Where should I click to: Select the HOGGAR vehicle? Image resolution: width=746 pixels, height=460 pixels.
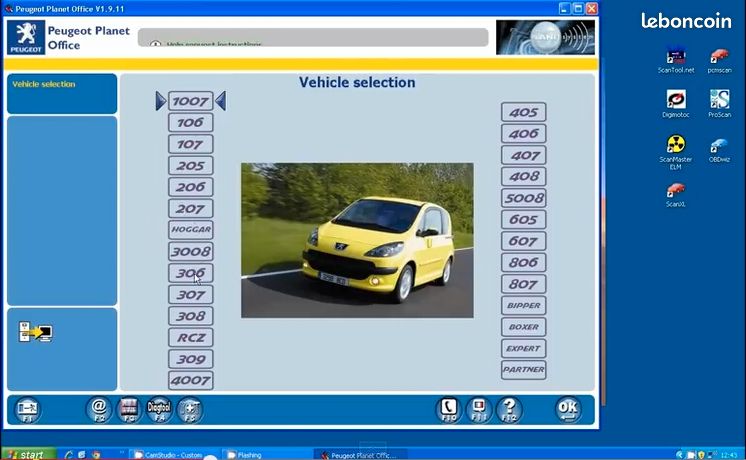click(191, 230)
